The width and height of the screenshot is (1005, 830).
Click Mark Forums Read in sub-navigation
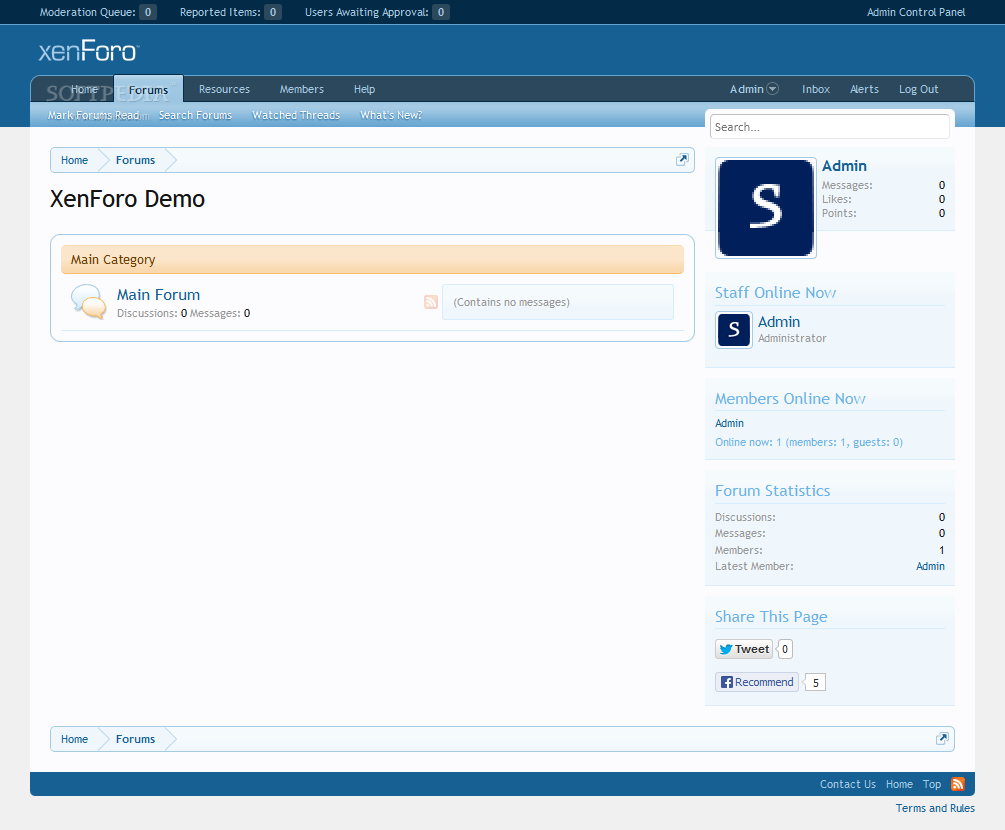pyautogui.click(x=93, y=115)
